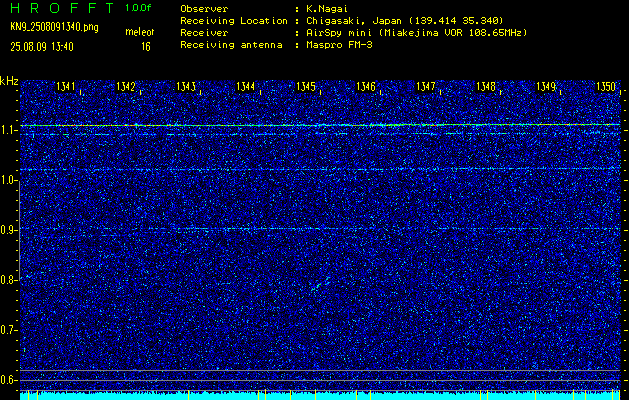
Task: Click the 1341 time marker
Action: [65, 87]
